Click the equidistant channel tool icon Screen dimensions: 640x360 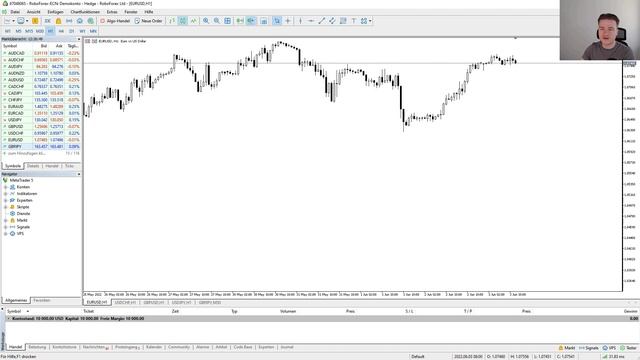click(x=332, y=21)
